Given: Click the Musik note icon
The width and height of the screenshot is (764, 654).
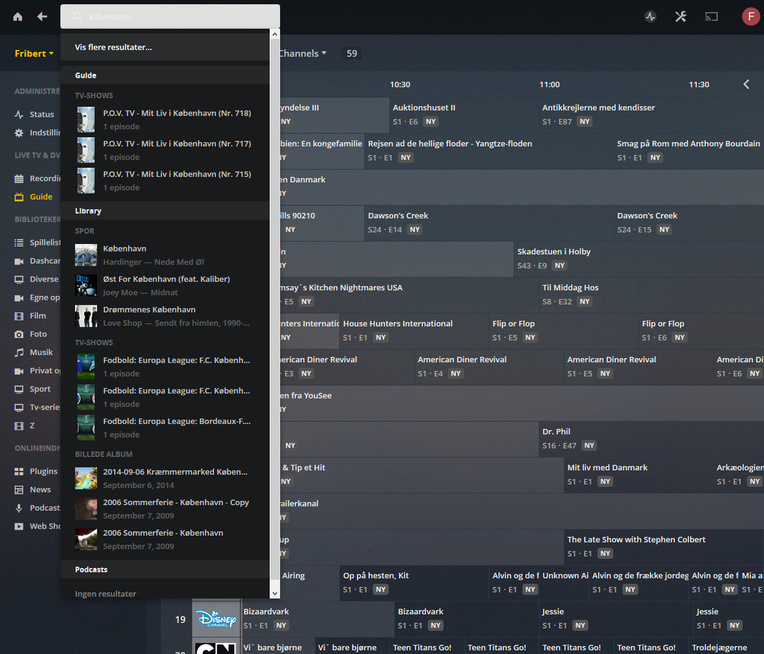Looking at the screenshot, I should click(x=19, y=352).
